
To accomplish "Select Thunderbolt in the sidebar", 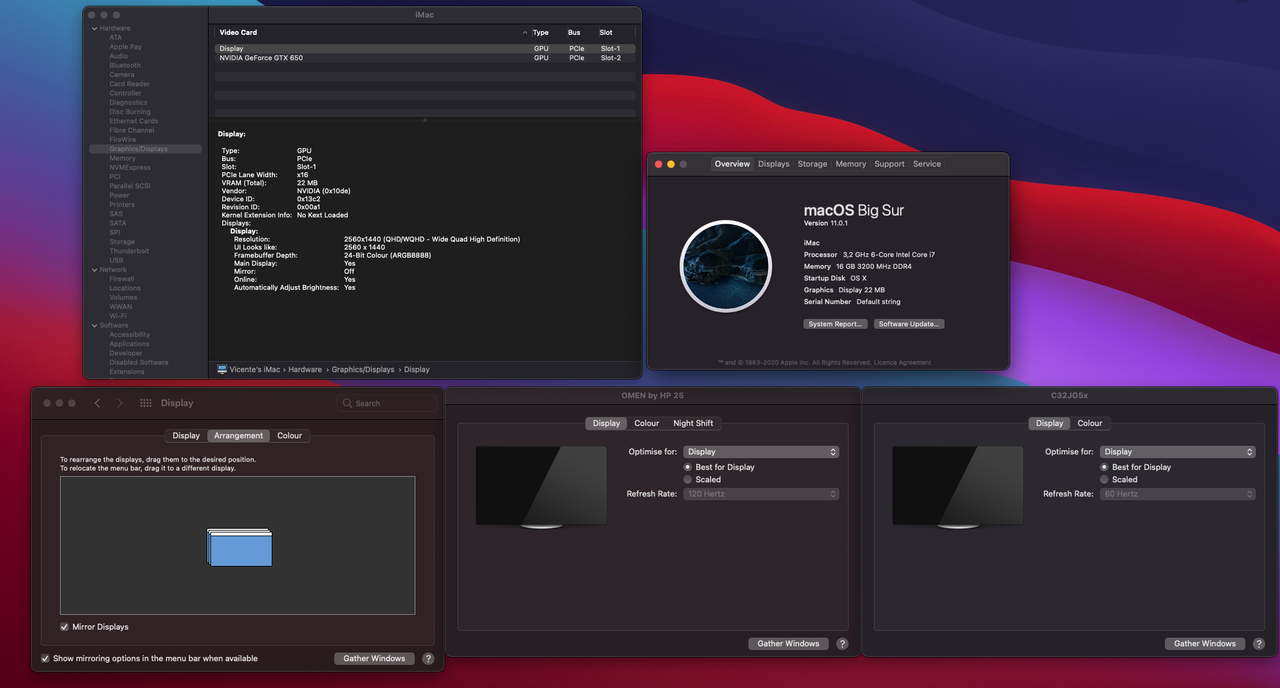I will coord(129,251).
